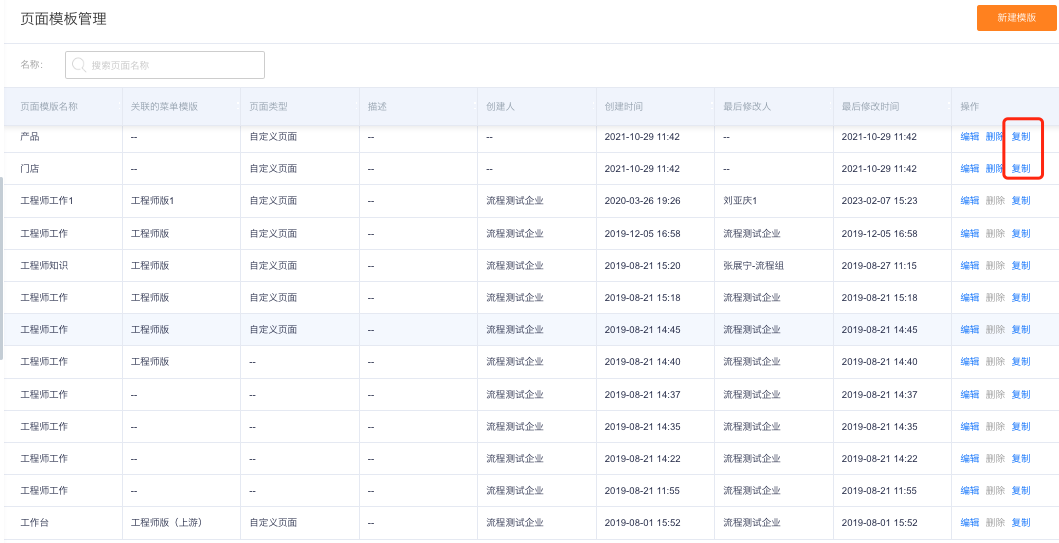Click 编辑 for the 产品 row
1059x543 pixels.
coord(970,136)
